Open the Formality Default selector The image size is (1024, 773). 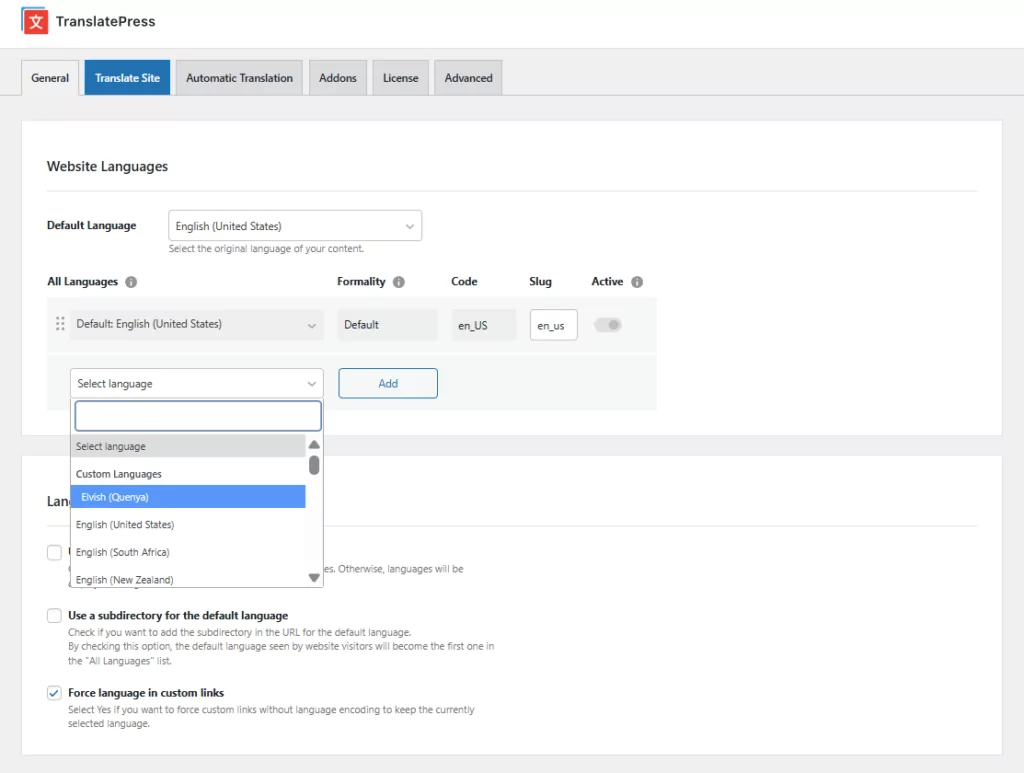point(387,324)
